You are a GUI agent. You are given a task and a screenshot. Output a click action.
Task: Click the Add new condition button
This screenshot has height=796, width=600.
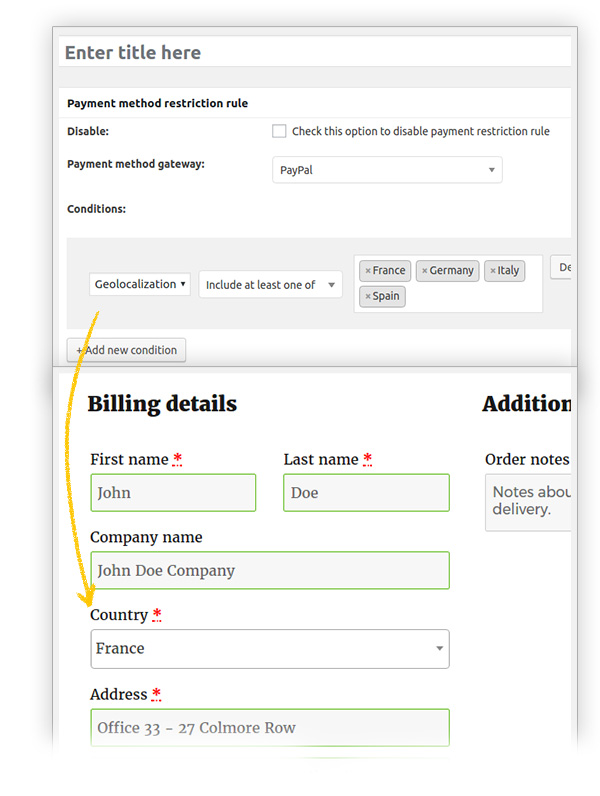point(126,350)
